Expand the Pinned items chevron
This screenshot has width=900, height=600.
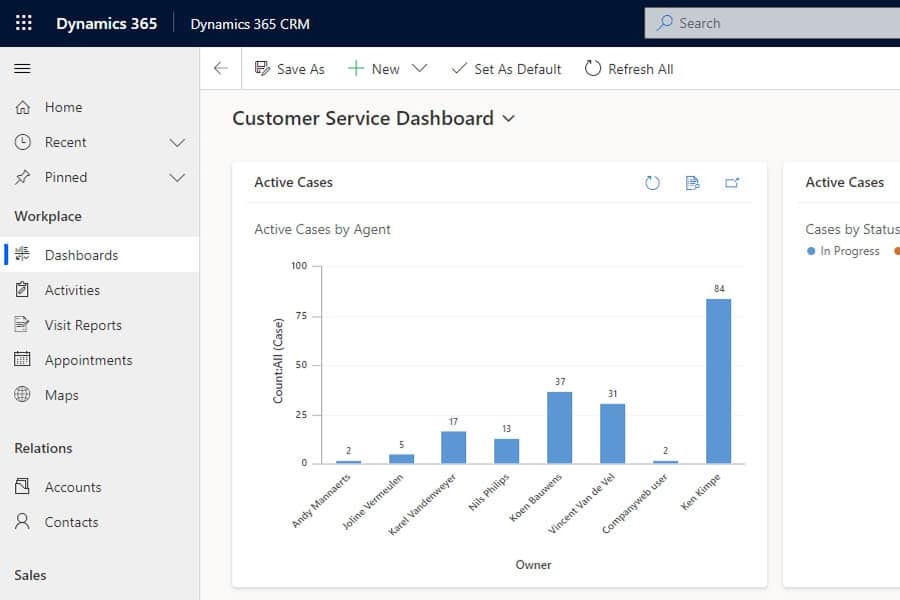pyautogui.click(x=177, y=177)
